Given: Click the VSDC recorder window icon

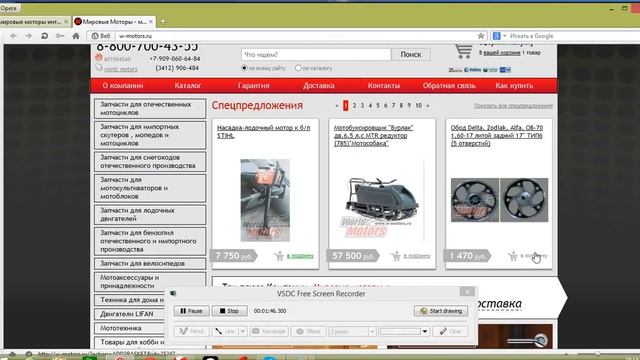Looking at the screenshot, I should [x=173, y=293].
